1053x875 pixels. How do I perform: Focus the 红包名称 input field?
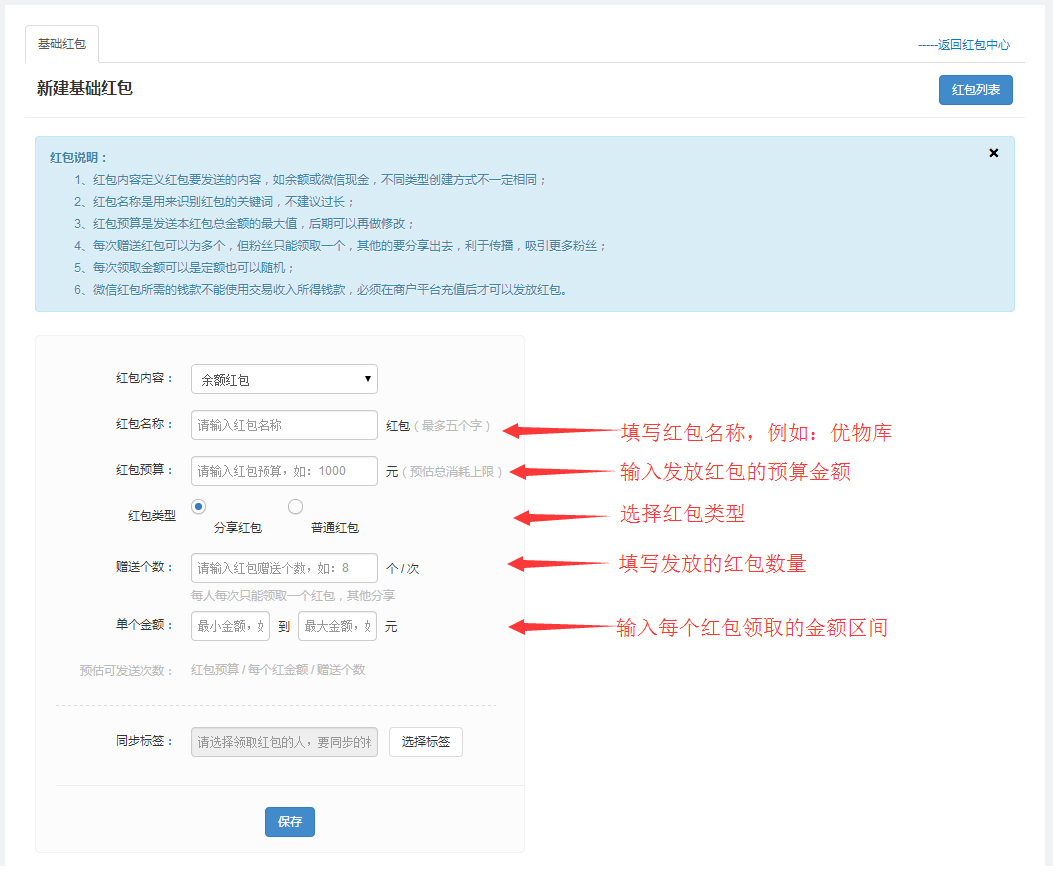click(x=284, y=425)
